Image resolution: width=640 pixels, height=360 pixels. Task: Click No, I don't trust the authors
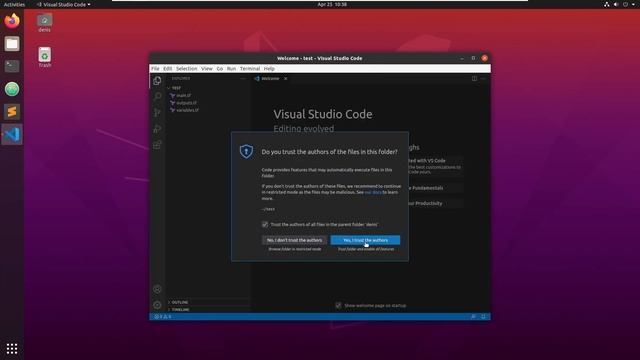click(x=294, y=240)
